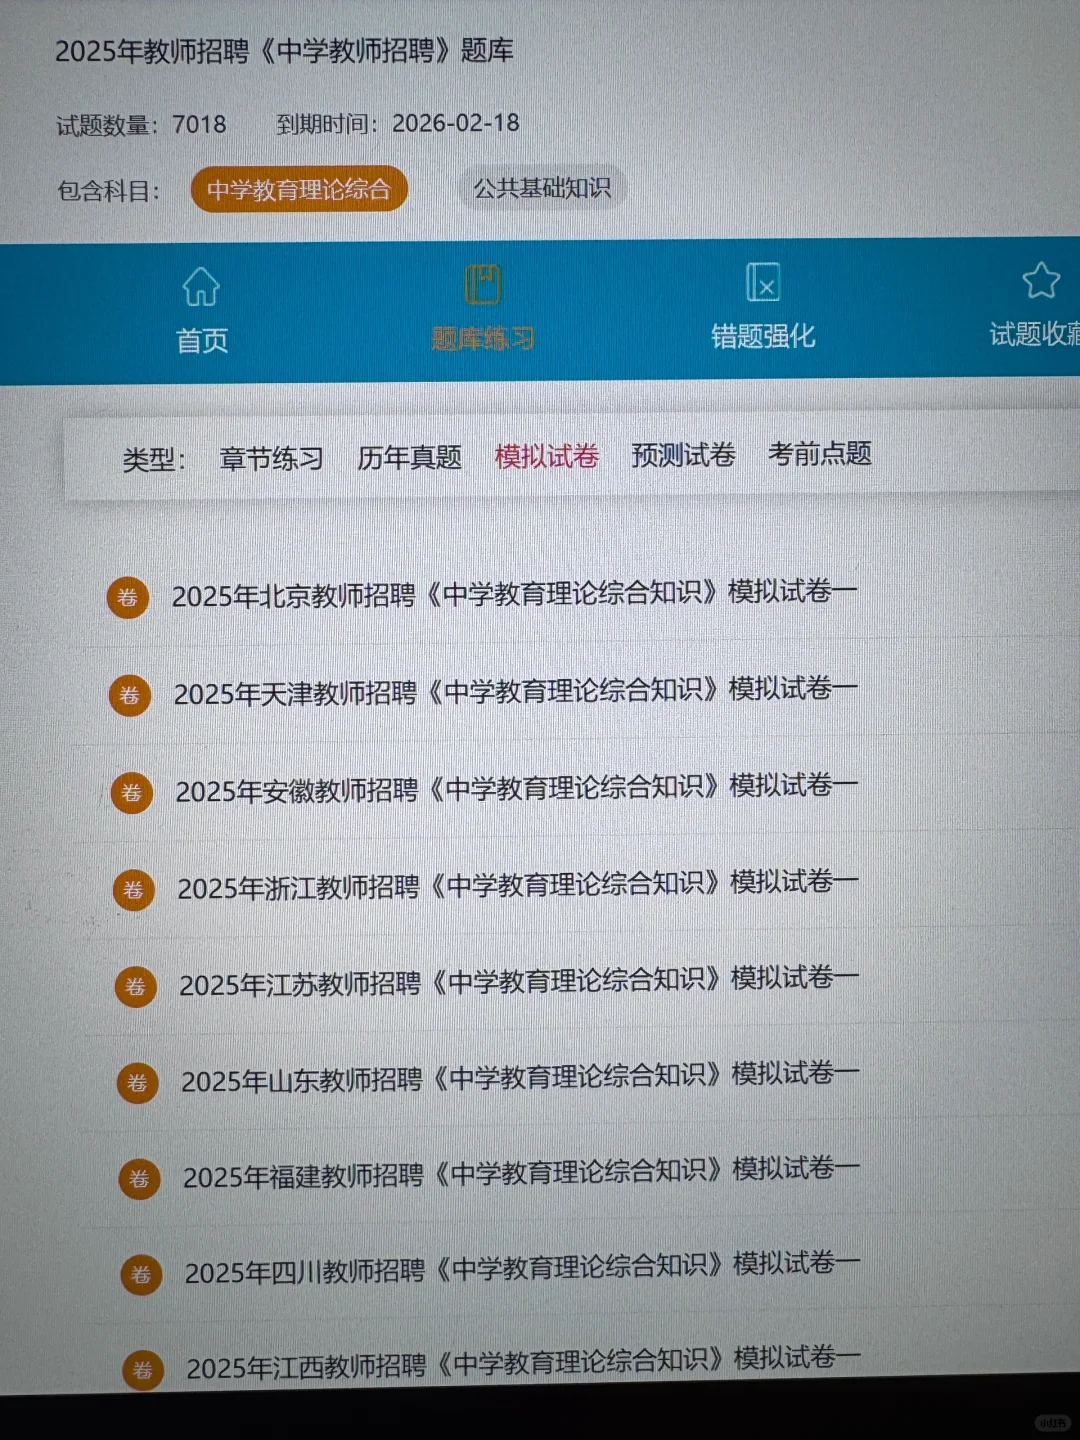Open the 2025年安徽教师招聘 mock paper
This screenshot has height=1440, width=1080.
coord(515,791)
